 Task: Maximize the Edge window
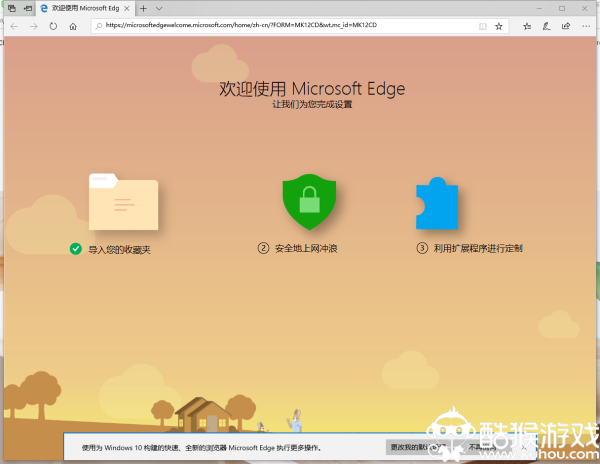[562, 8]
